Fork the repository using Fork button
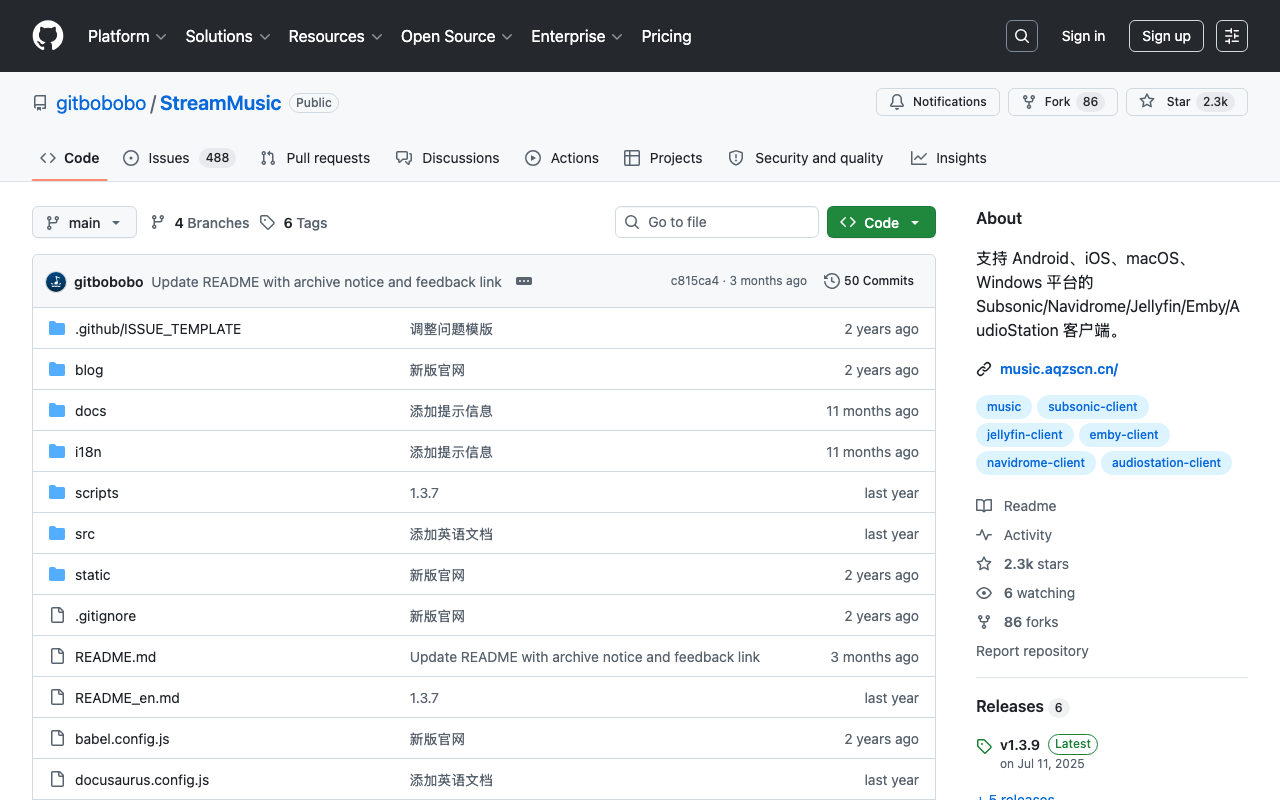This screenshot has width=1280, height=800. (x=1063, y=102)
